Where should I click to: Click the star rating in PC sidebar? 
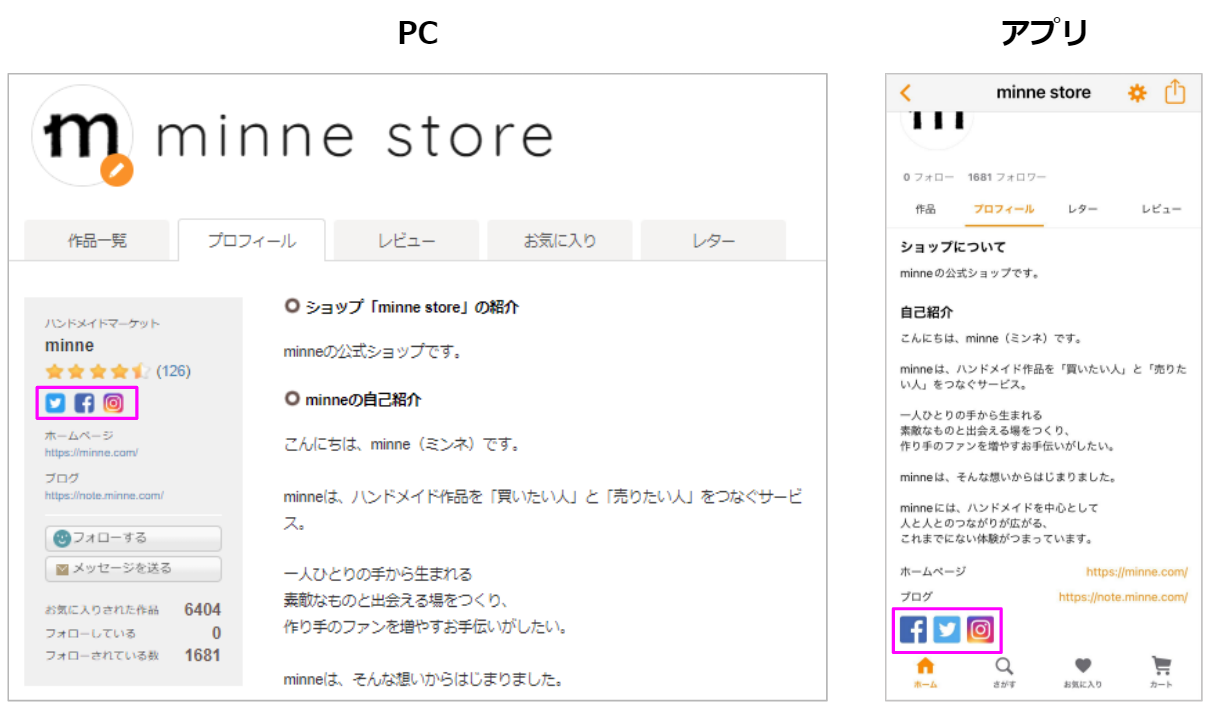pyautogui.click(x=97, y=371)
